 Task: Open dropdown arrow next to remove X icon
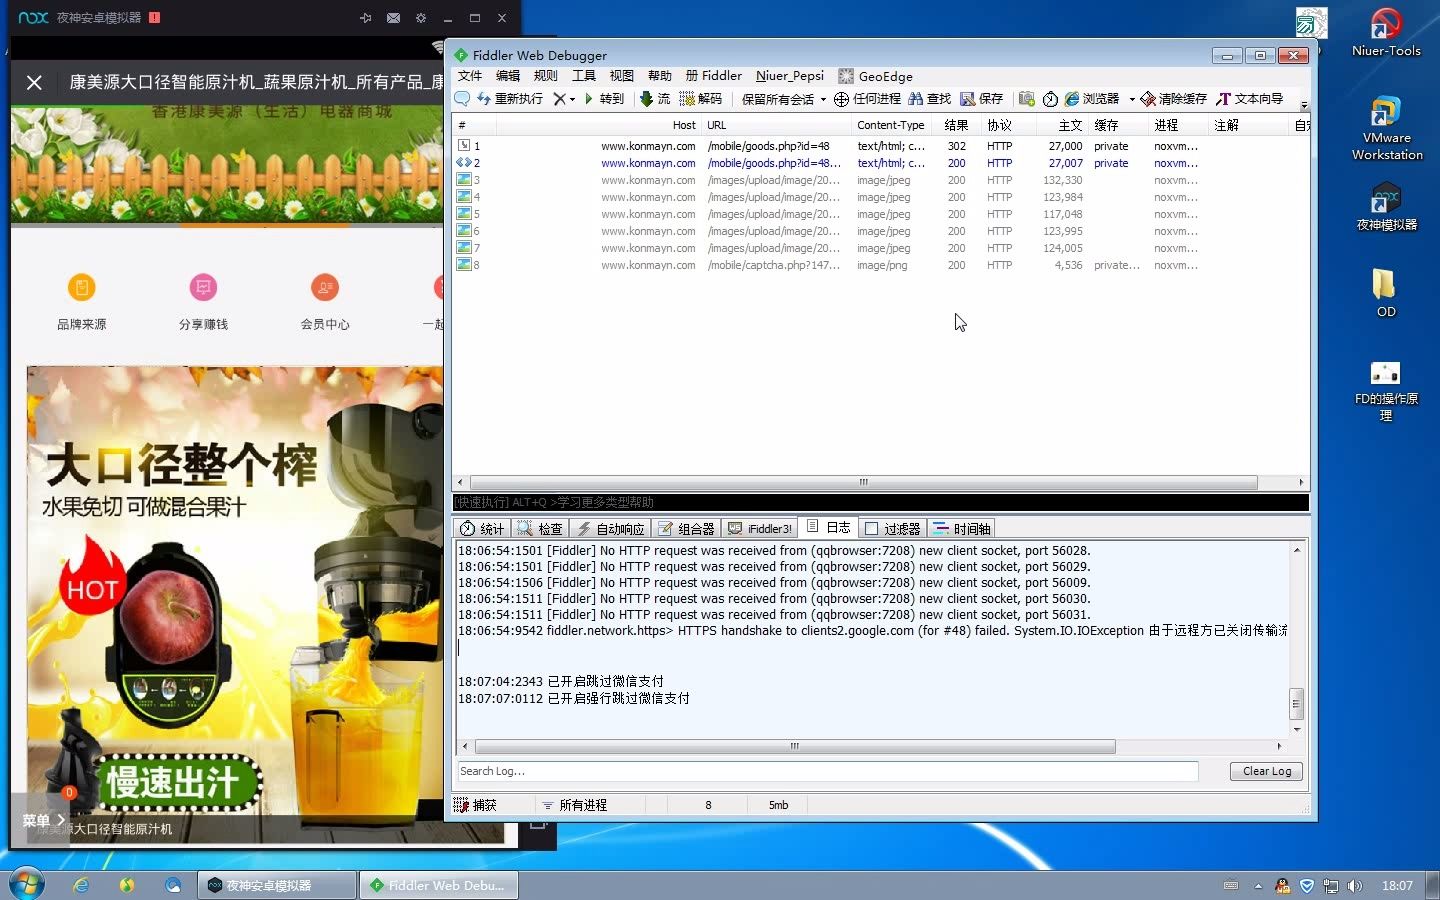tap(572, 99)
